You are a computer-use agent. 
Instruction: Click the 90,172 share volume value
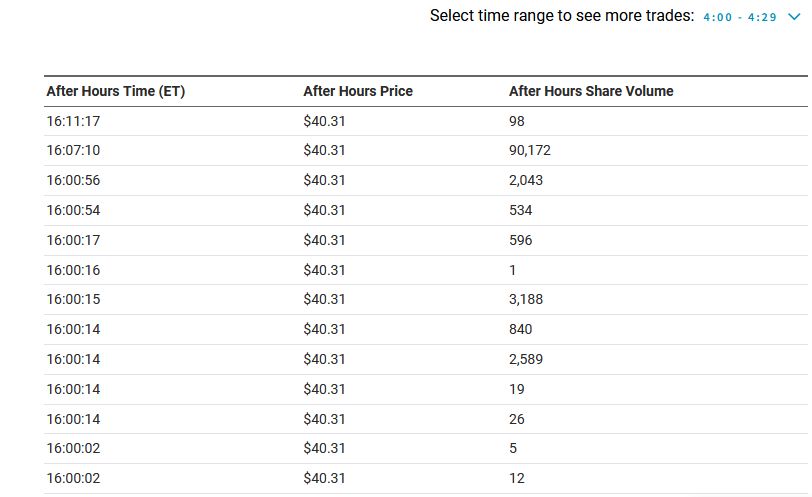[x=530, y=151]
